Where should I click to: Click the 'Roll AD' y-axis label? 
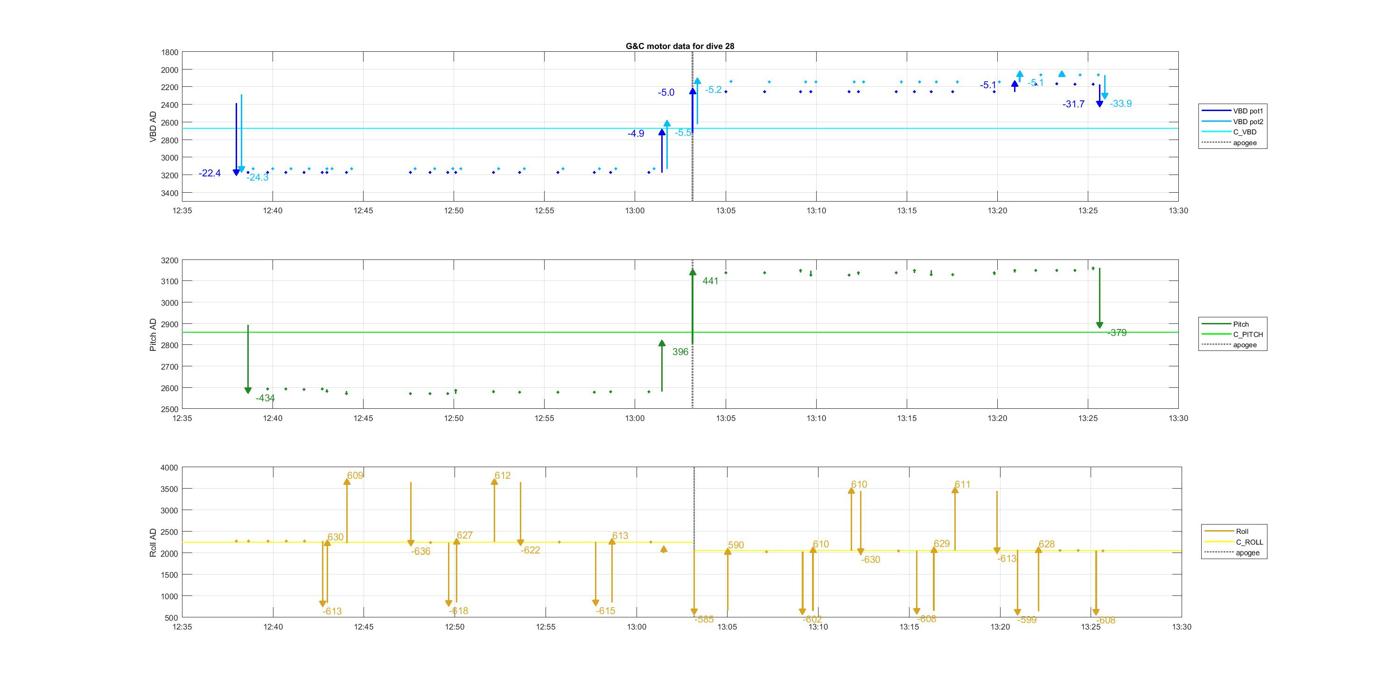153,542
